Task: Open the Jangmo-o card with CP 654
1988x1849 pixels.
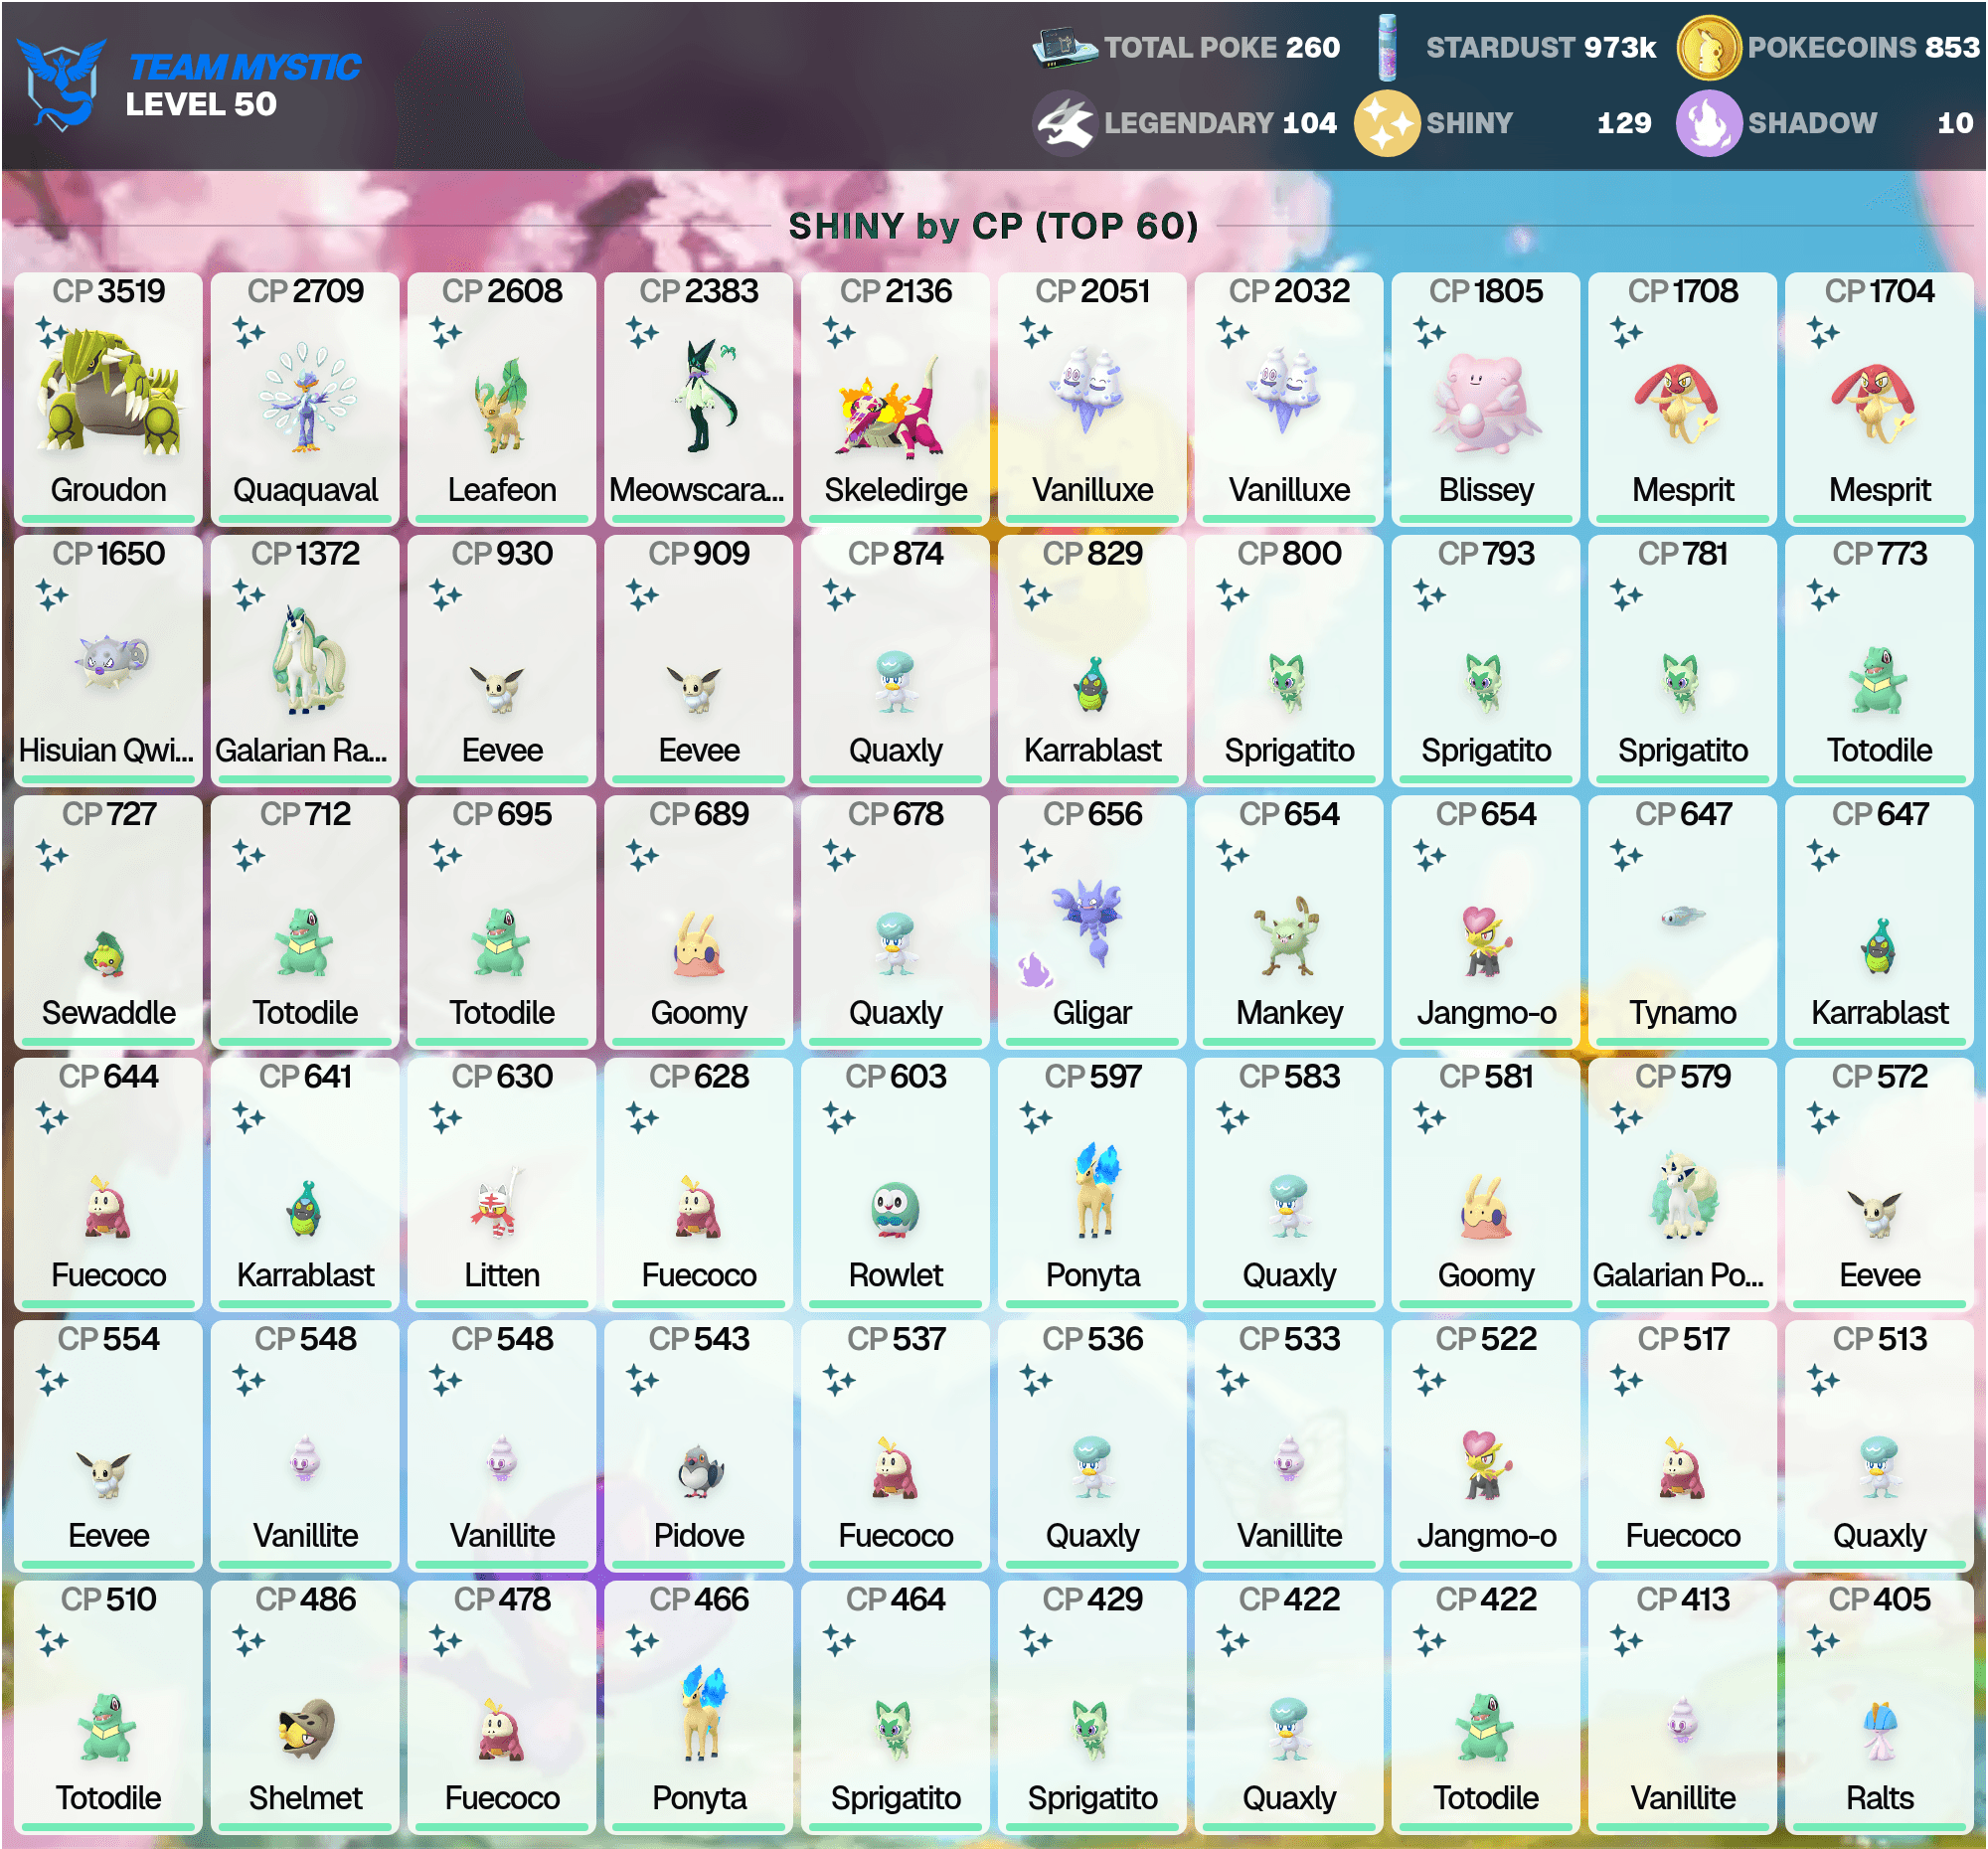Action: (x=1486, y=922)
